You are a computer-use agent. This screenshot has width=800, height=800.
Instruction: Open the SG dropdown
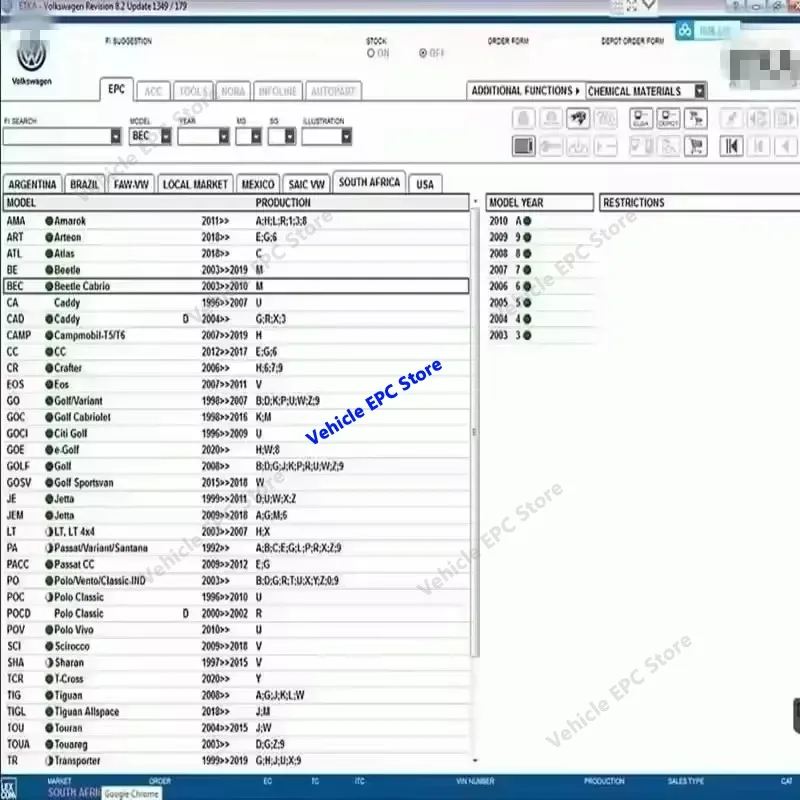coord(290,137)
